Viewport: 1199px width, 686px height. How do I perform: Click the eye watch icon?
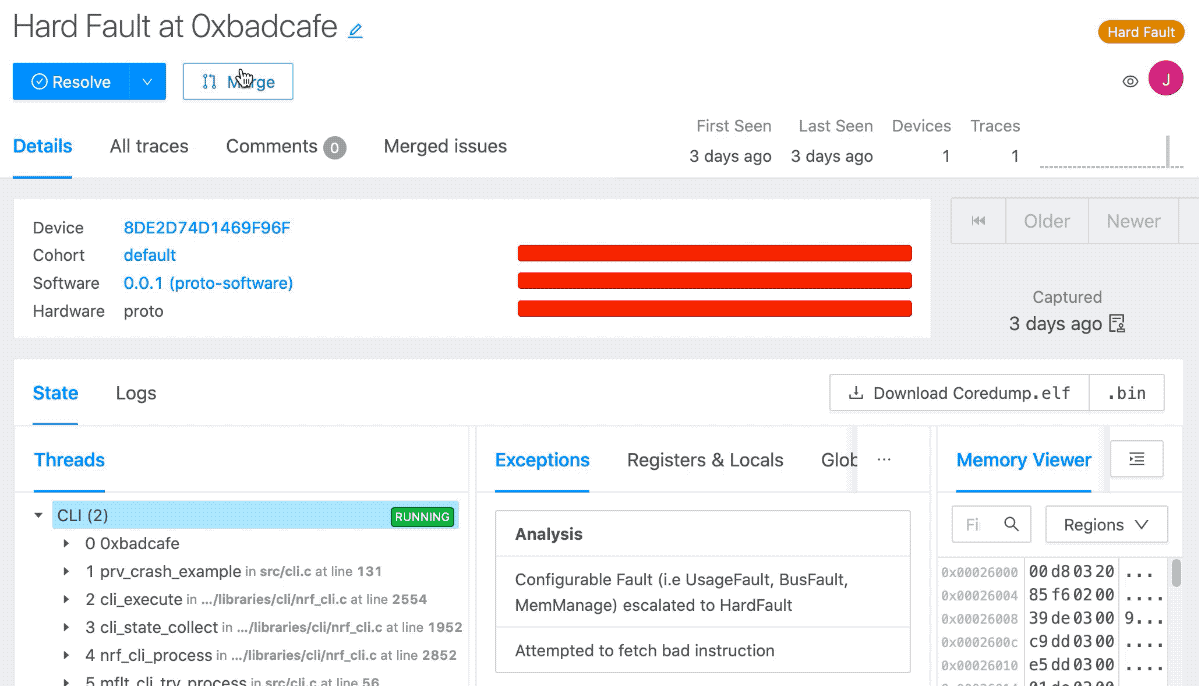tap(1130, 82)
